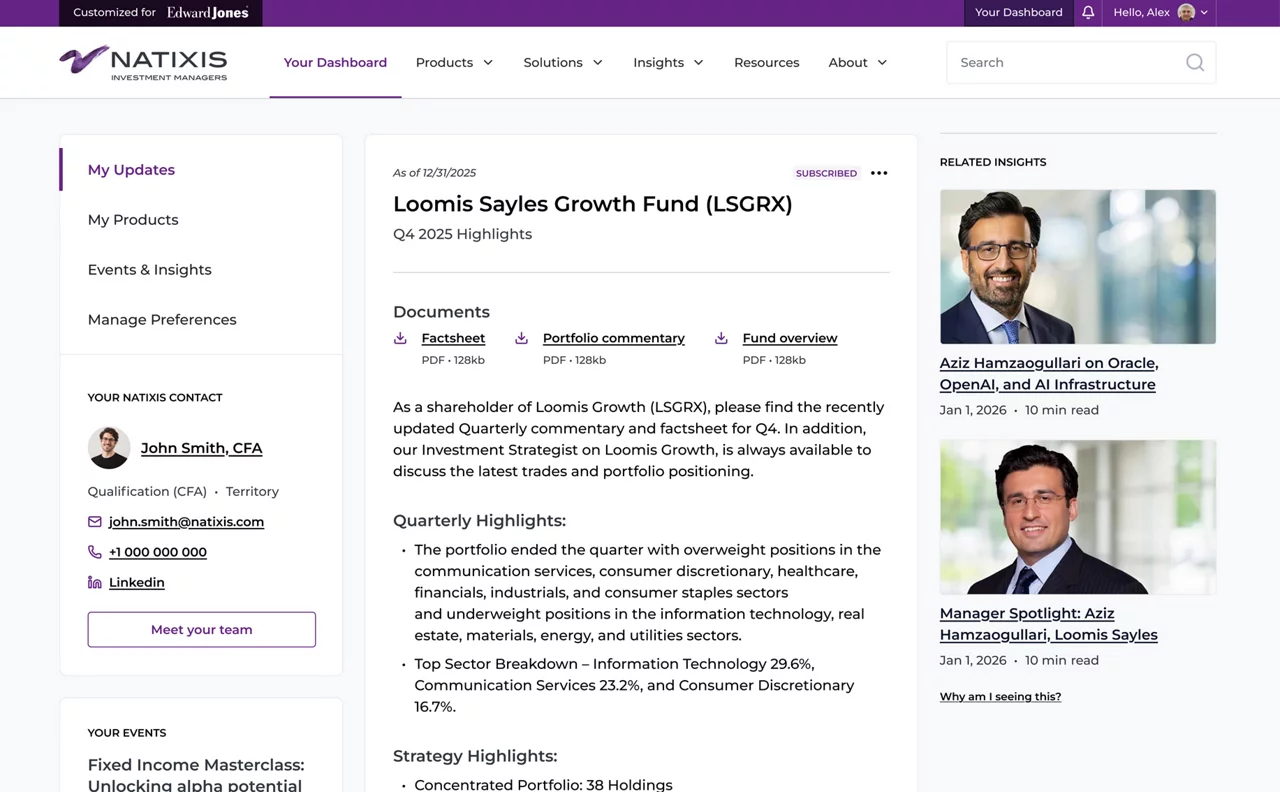Click the Natixis Investment Managers logo
This screenshot has width=1280, height=792.
143,62
